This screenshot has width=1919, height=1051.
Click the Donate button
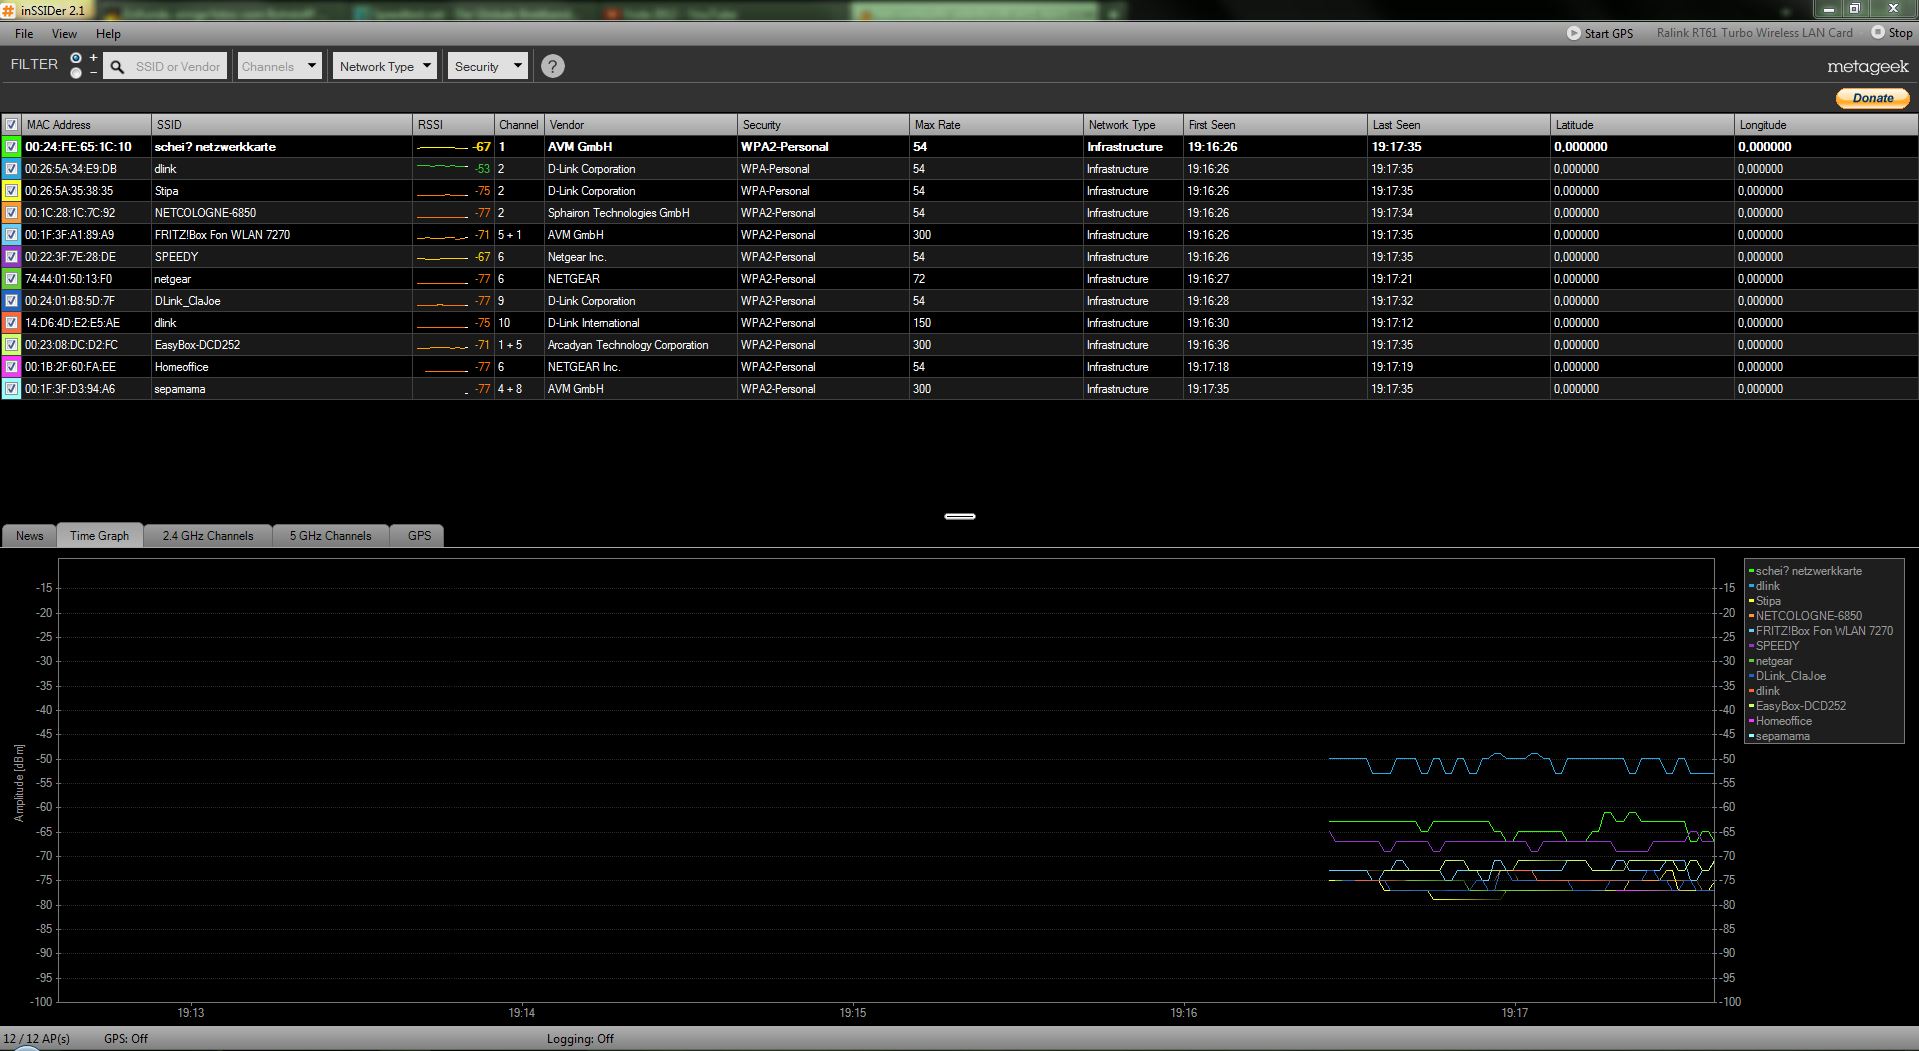point(1873,98)
